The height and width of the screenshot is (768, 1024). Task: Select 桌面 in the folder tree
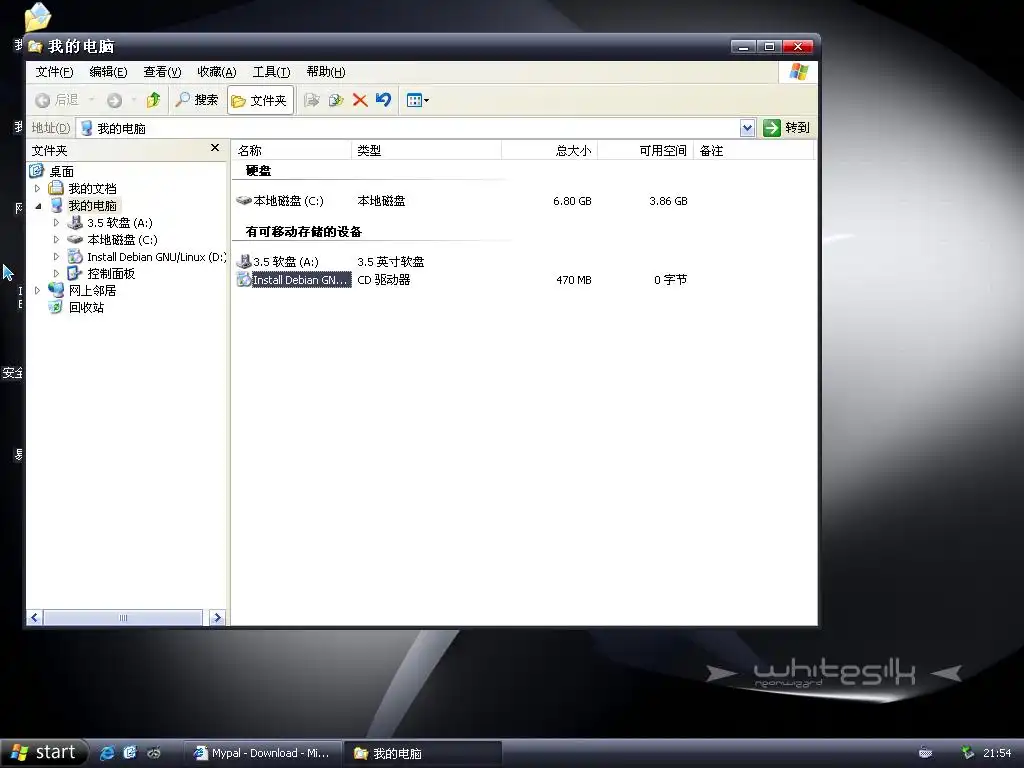pyautogui.click(x=61, y=171)
